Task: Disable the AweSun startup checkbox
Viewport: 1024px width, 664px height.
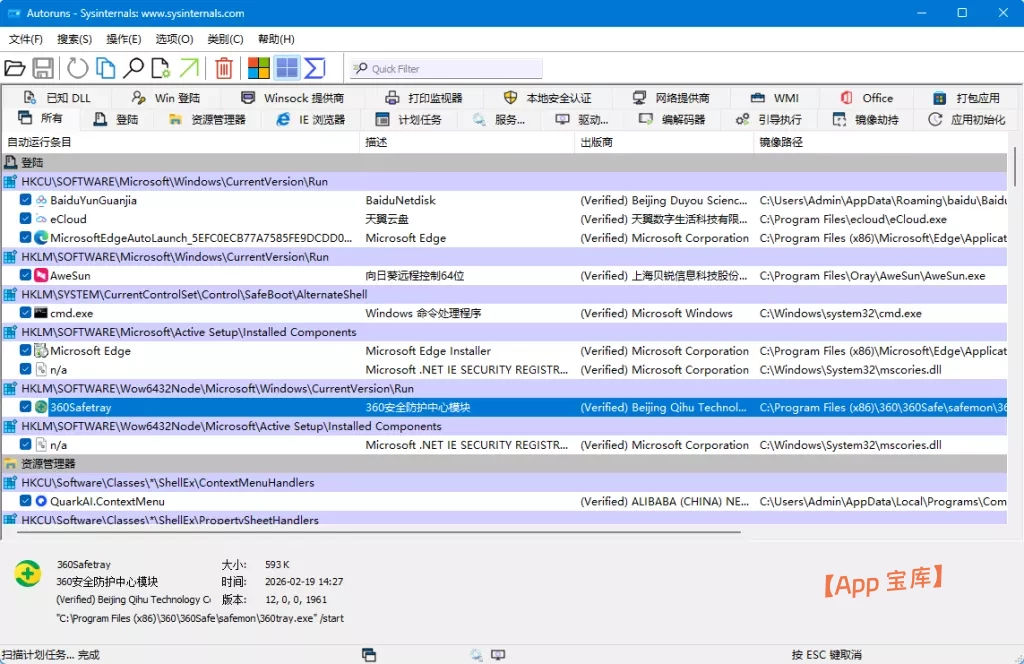Action: [25, 275]
